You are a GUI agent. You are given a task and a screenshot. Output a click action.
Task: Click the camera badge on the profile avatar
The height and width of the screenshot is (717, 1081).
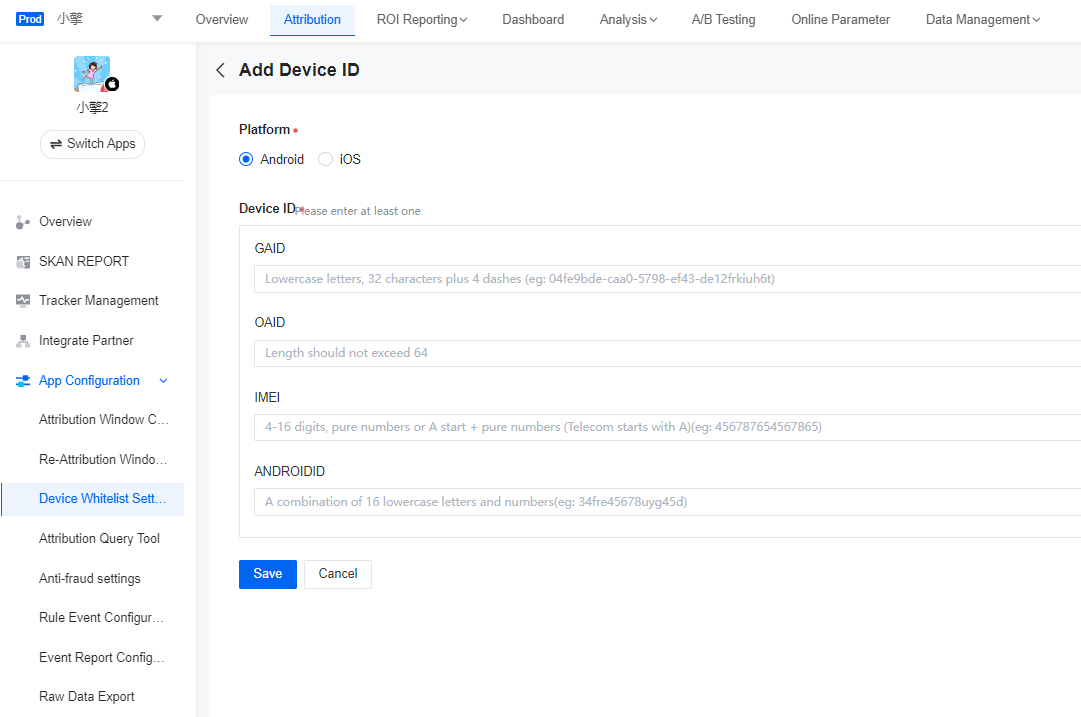[x=112, y=84]
